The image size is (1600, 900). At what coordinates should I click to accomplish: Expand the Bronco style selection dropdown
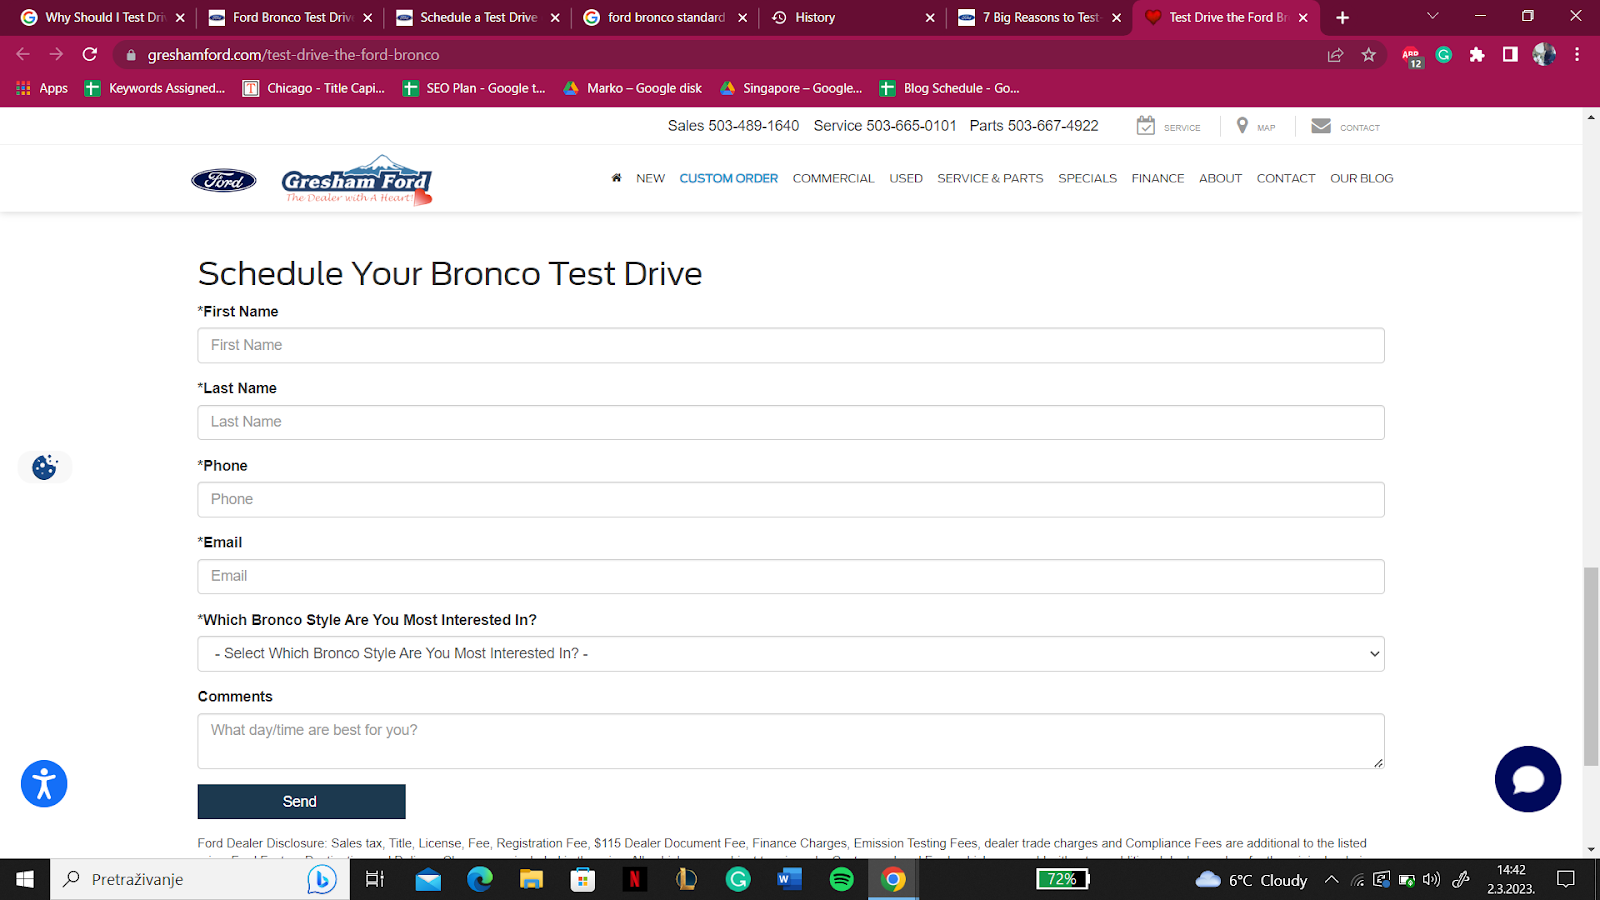click(x=791, y=654)
